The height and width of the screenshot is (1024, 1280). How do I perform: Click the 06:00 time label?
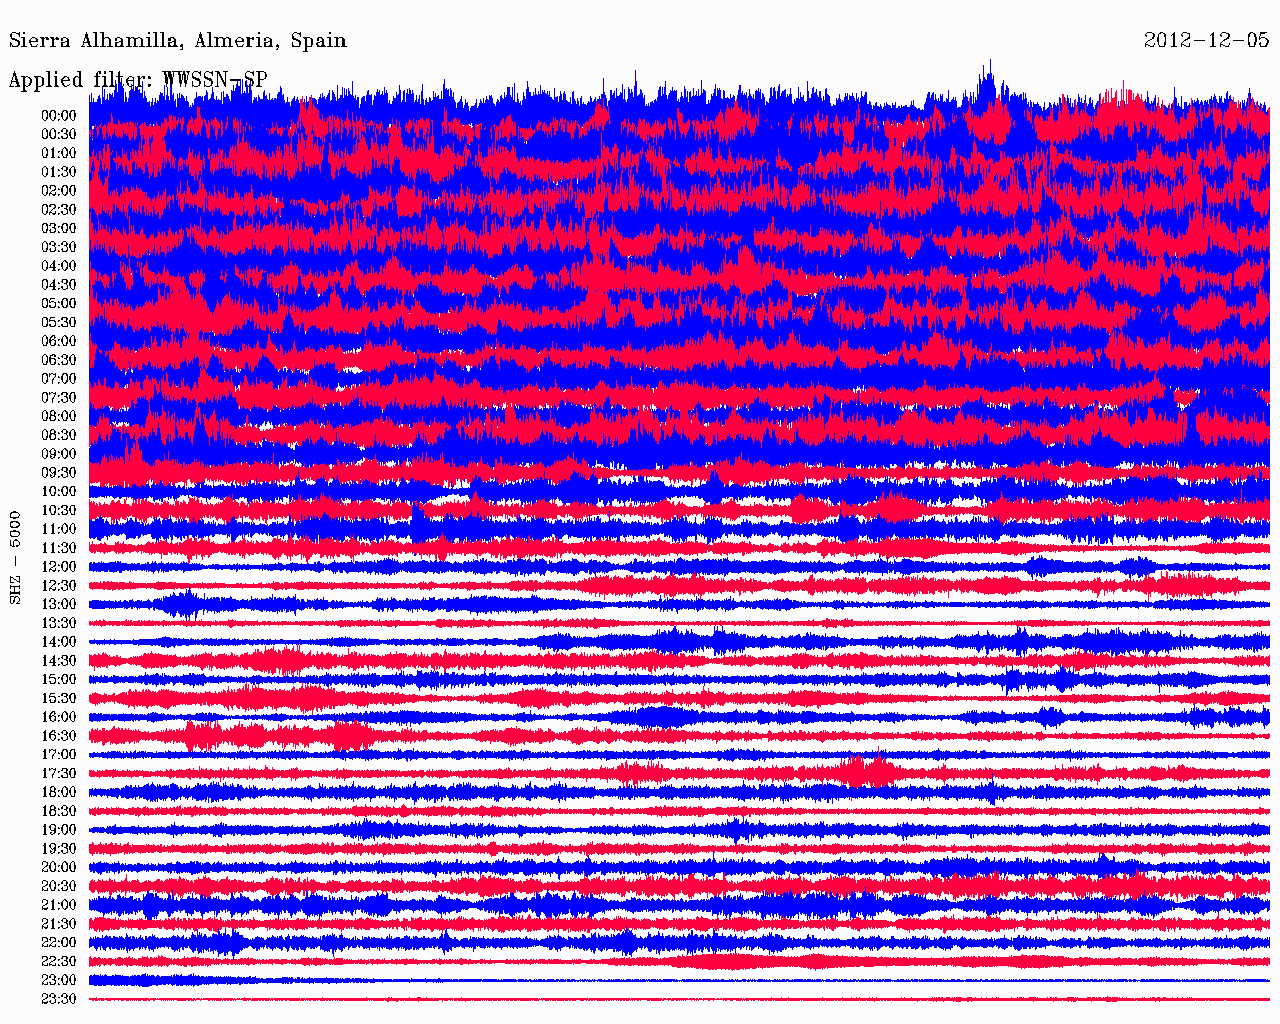[x=59, y=341]
